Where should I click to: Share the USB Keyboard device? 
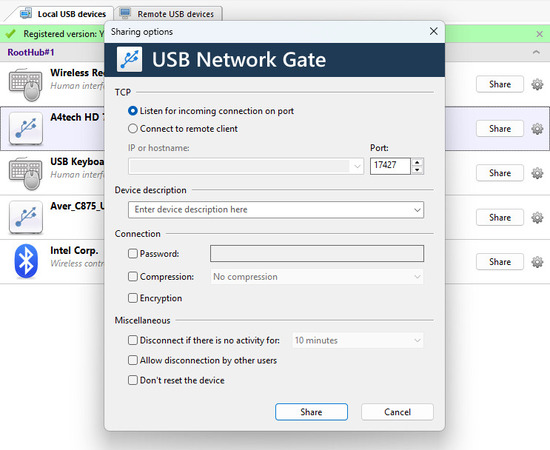tap(500, 173)
